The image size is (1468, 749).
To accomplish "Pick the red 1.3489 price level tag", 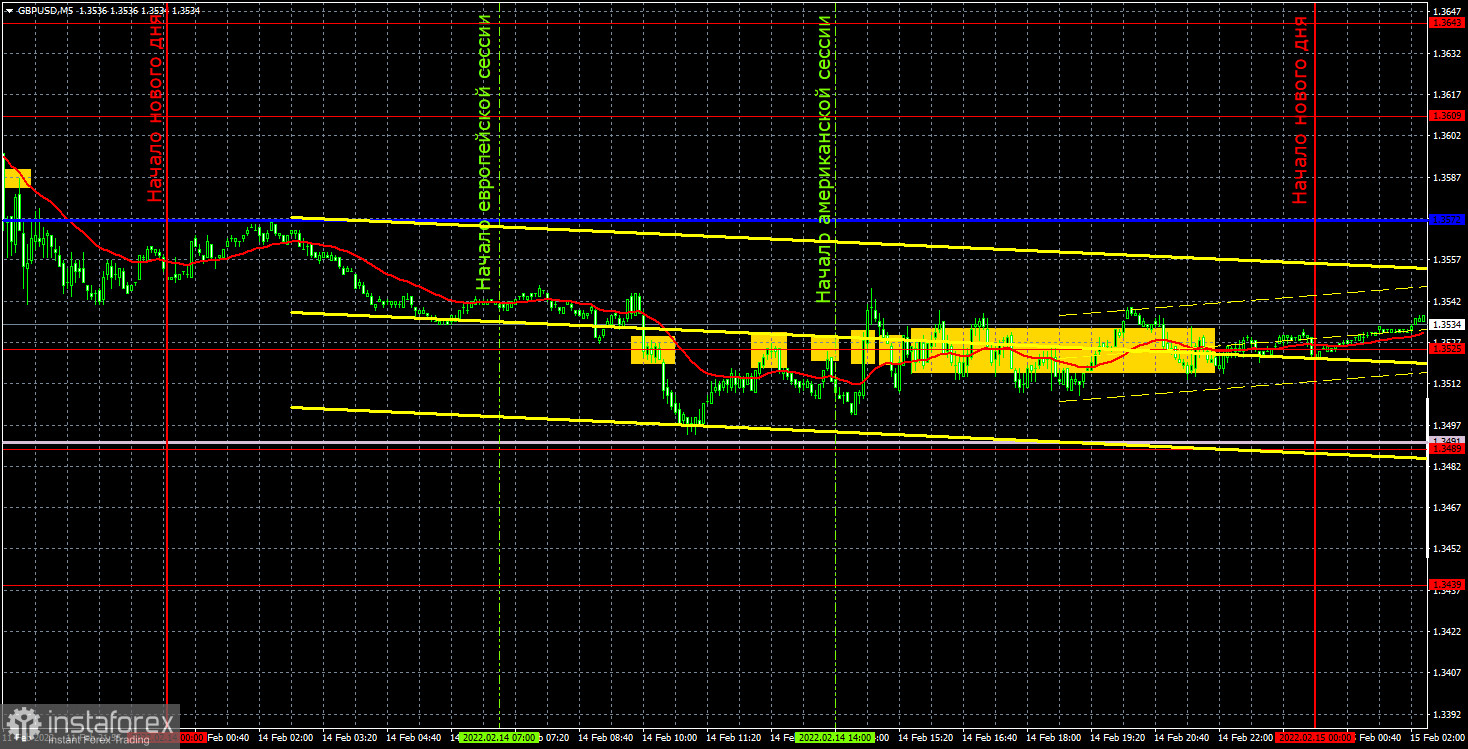I will [x=1446, y=449].
